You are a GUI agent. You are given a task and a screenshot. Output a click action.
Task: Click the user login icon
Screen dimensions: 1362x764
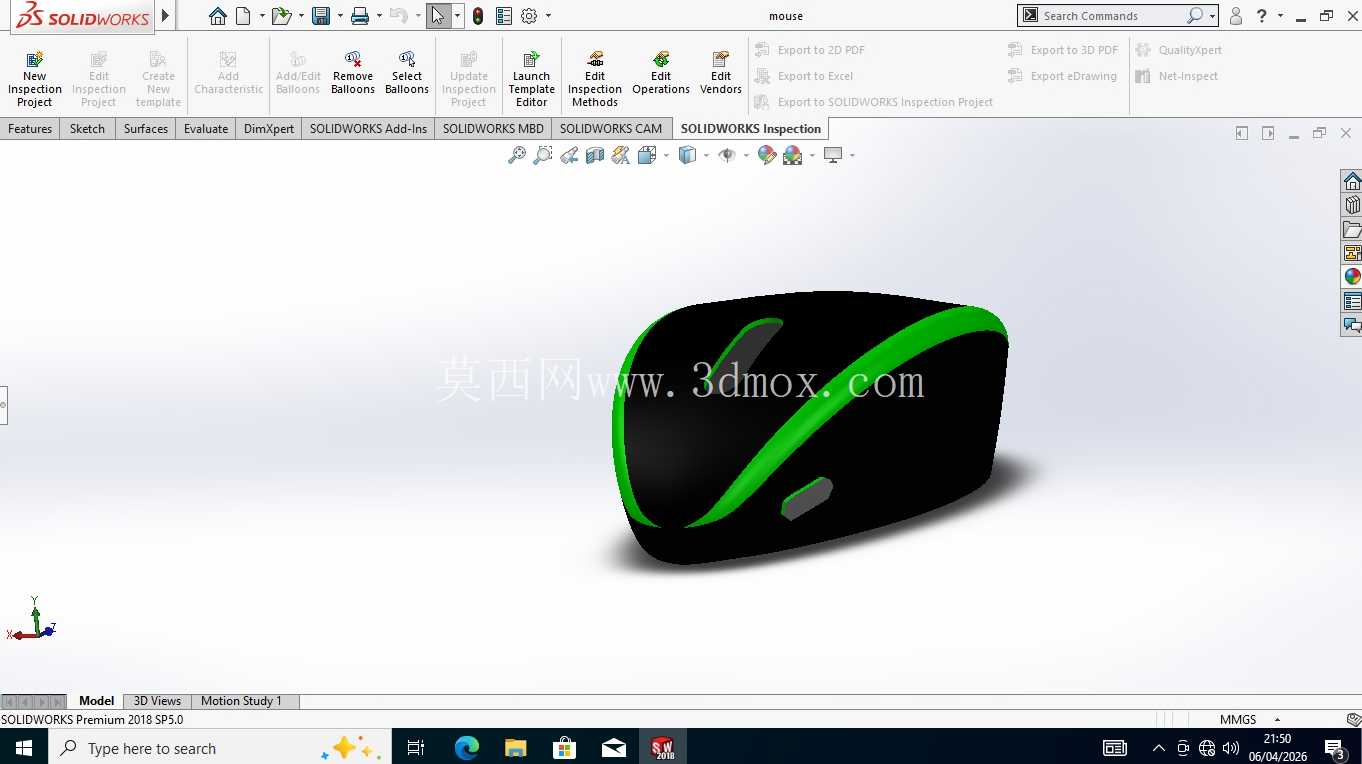pos(1236,16)
